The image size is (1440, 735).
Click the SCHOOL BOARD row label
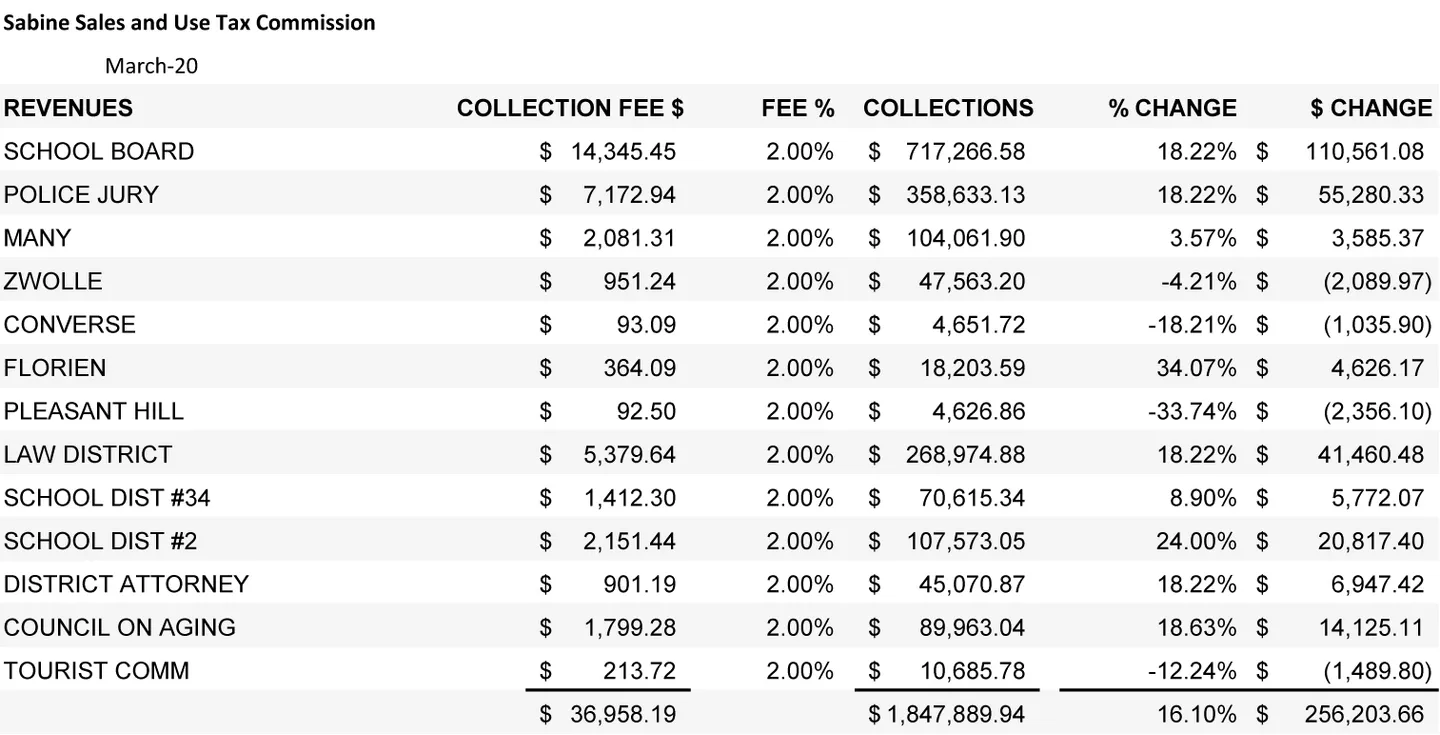[99, 151]
